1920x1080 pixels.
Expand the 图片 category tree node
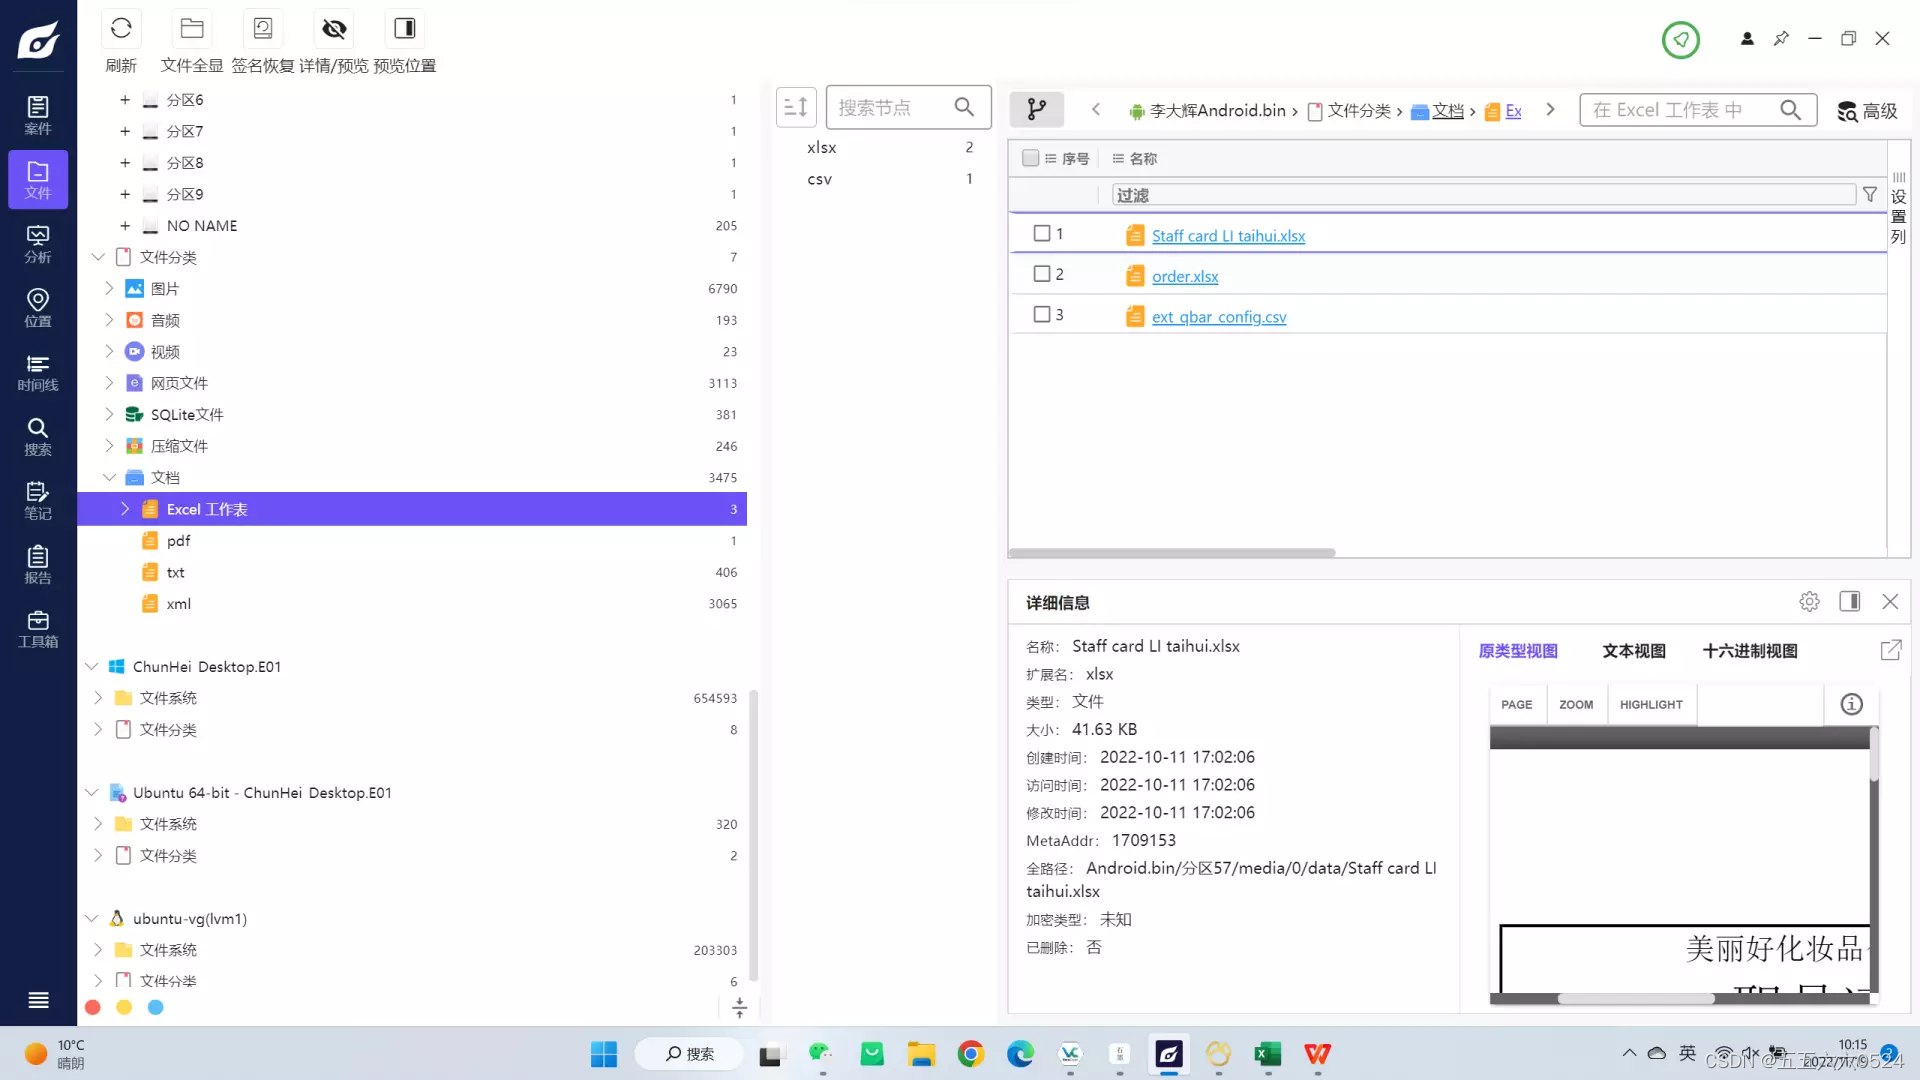click(x=109, y=288)
